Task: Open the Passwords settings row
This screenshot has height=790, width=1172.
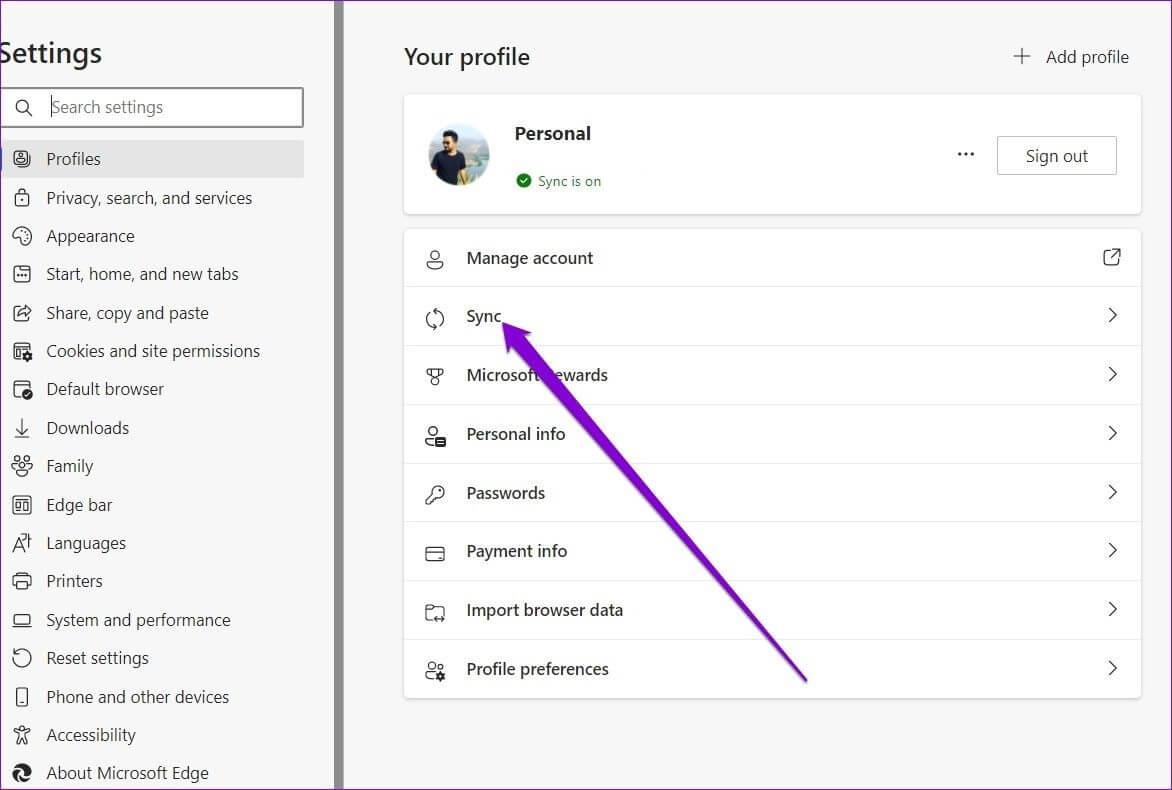Action: (772, 493)
